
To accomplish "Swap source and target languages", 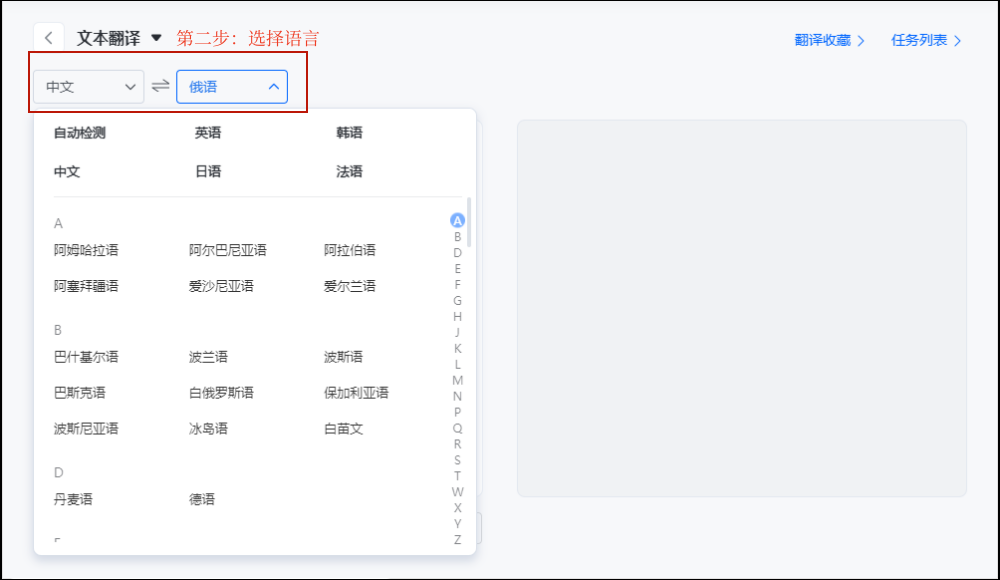I will click(158, 87).
